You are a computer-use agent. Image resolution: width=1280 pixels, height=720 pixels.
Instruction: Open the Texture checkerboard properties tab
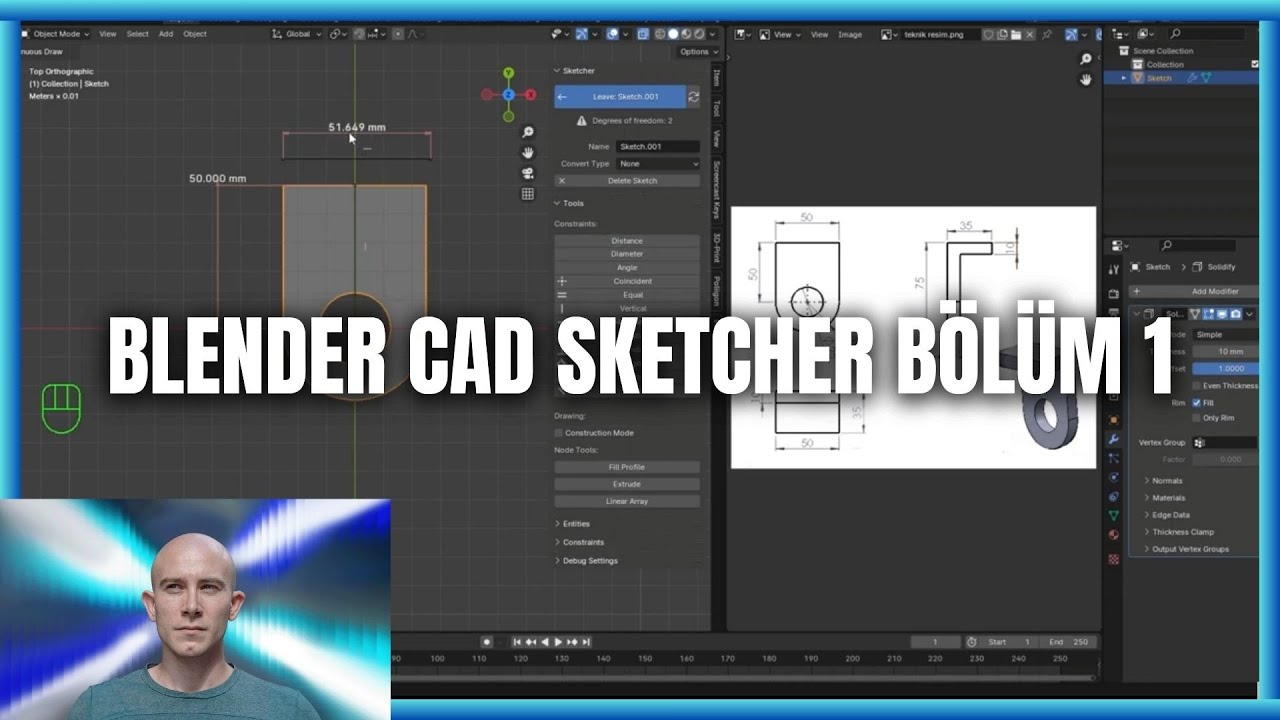[1114, 557]
